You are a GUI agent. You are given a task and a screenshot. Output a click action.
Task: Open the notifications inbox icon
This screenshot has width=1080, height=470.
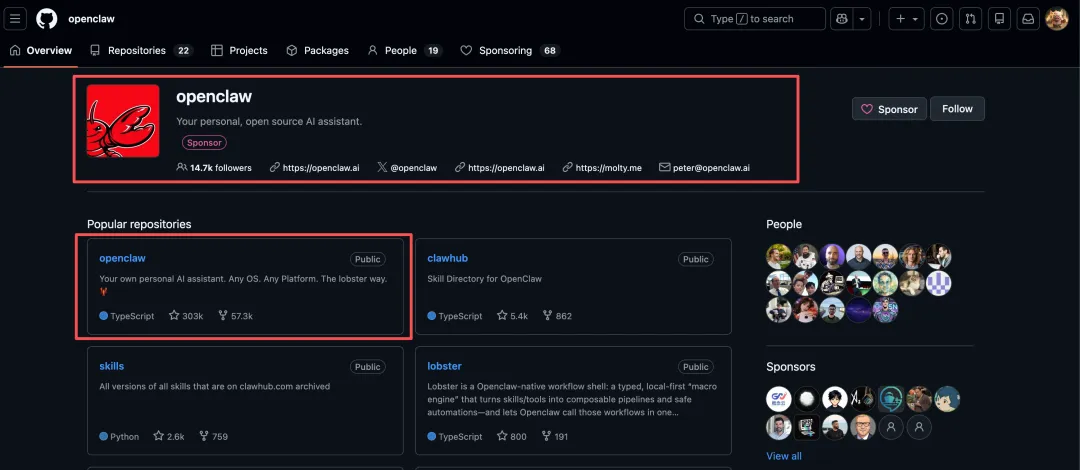1028,19
